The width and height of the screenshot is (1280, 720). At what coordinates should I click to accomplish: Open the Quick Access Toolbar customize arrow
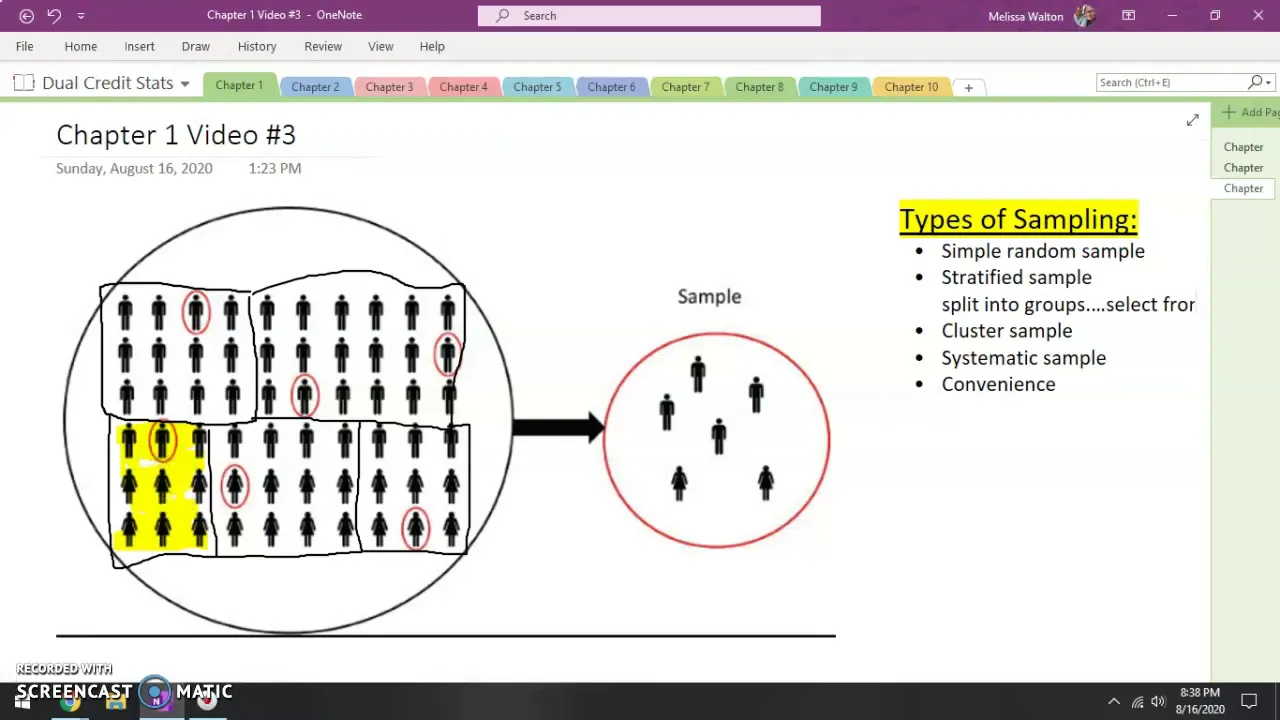click(81, 16)
